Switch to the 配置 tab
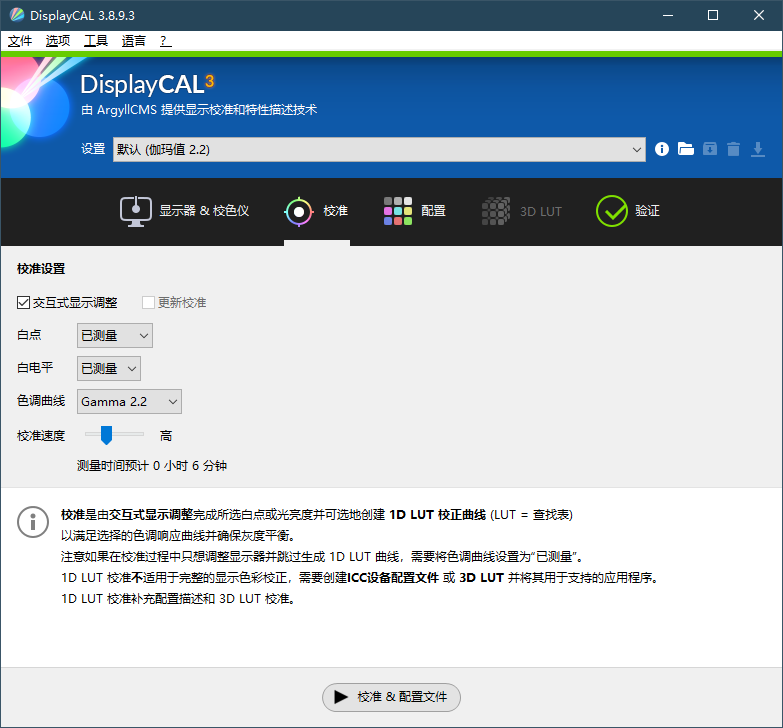Viewport: 783px width, 728px height. pyautogui.click(x=415, y=211)
